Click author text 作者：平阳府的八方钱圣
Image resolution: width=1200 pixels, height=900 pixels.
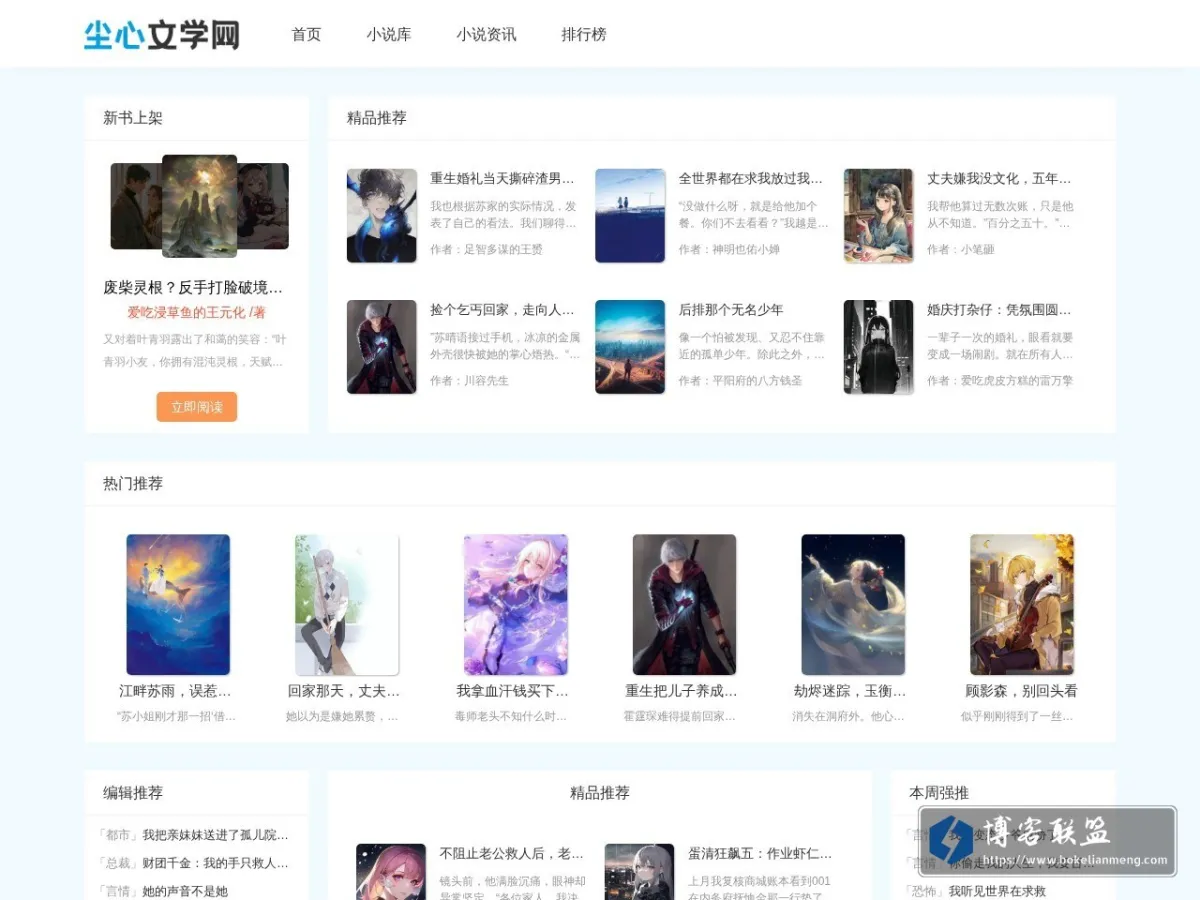click(x=741, y=380)
